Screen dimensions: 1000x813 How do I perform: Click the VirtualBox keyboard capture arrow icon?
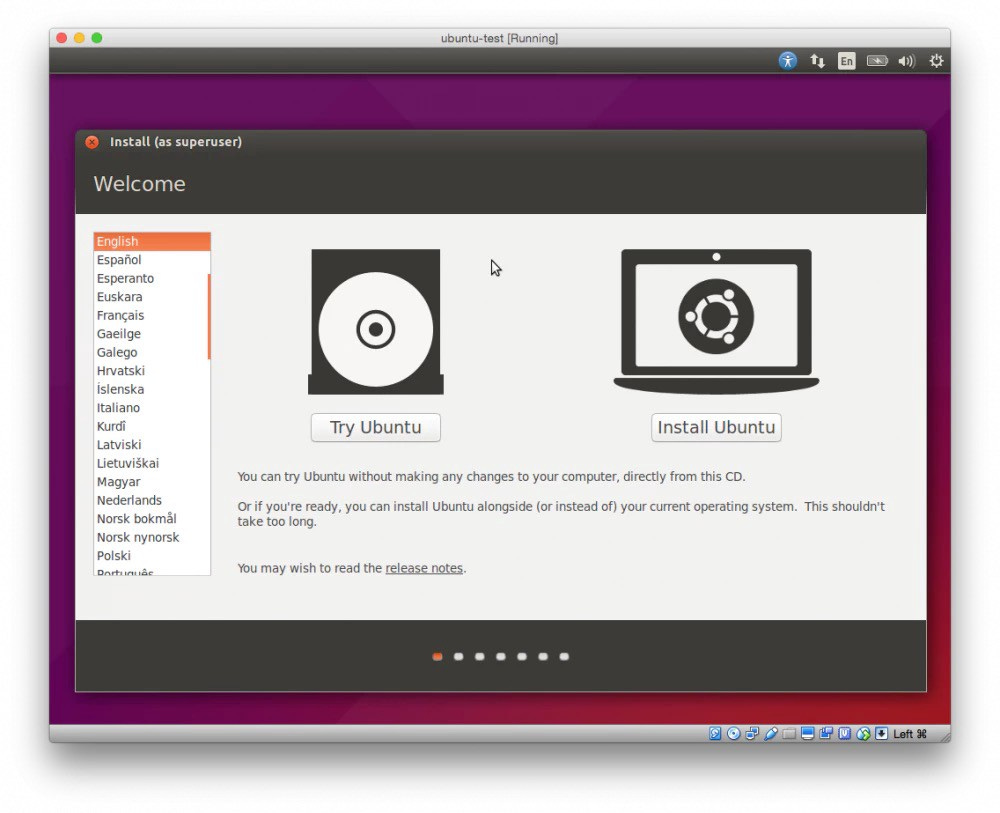click(x=881, y=733)
